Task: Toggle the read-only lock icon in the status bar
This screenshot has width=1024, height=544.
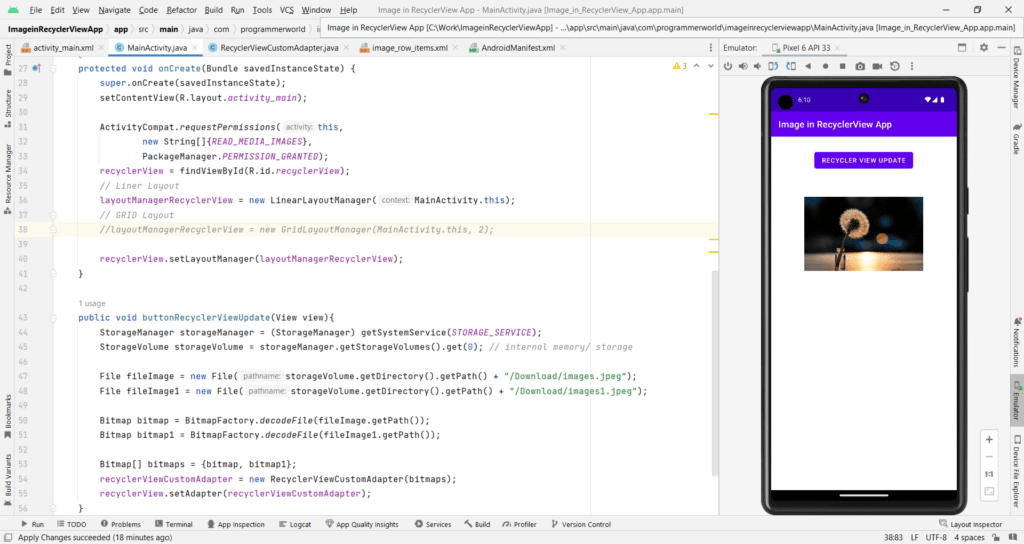Action: pyautogui.click(x=996, y=537)
